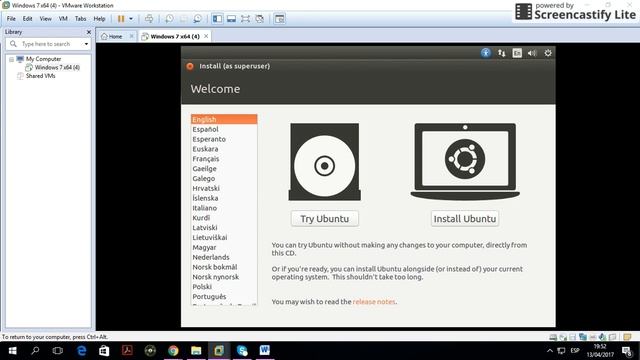640x360 pixels.
Task: Open the power options dropdown arrow beside Pause
Action: click(x=131, y=19)
